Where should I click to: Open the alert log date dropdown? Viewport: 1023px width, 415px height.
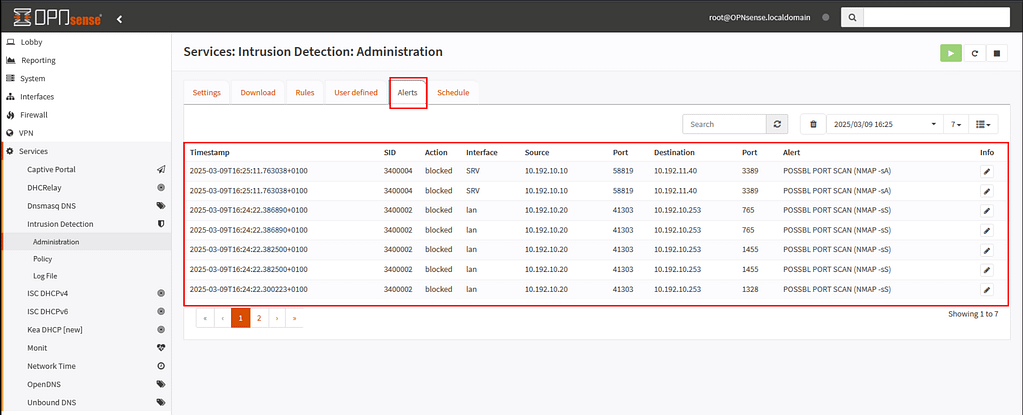[884, 124]
